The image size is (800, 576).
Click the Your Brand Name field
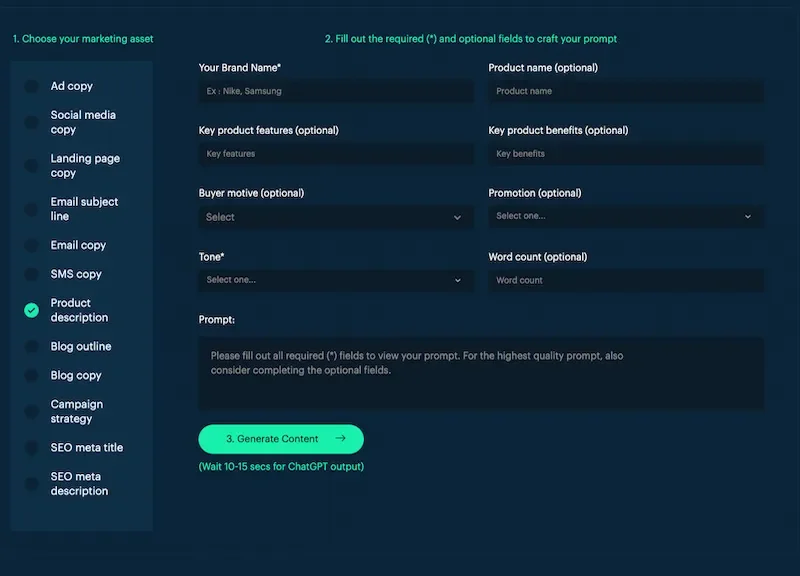coord(337,91)
